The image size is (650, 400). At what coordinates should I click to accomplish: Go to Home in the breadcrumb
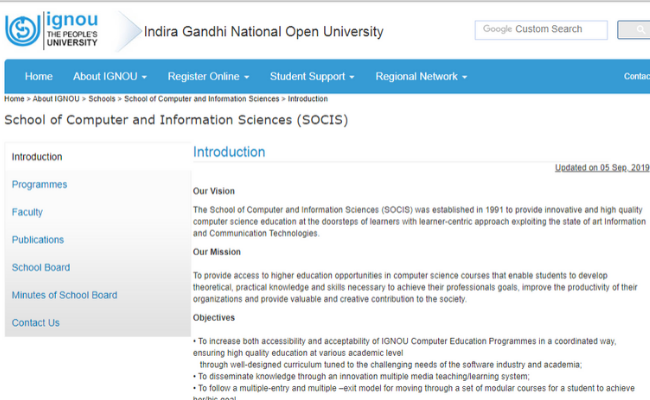pyautogui.click(x=14, y=99)
